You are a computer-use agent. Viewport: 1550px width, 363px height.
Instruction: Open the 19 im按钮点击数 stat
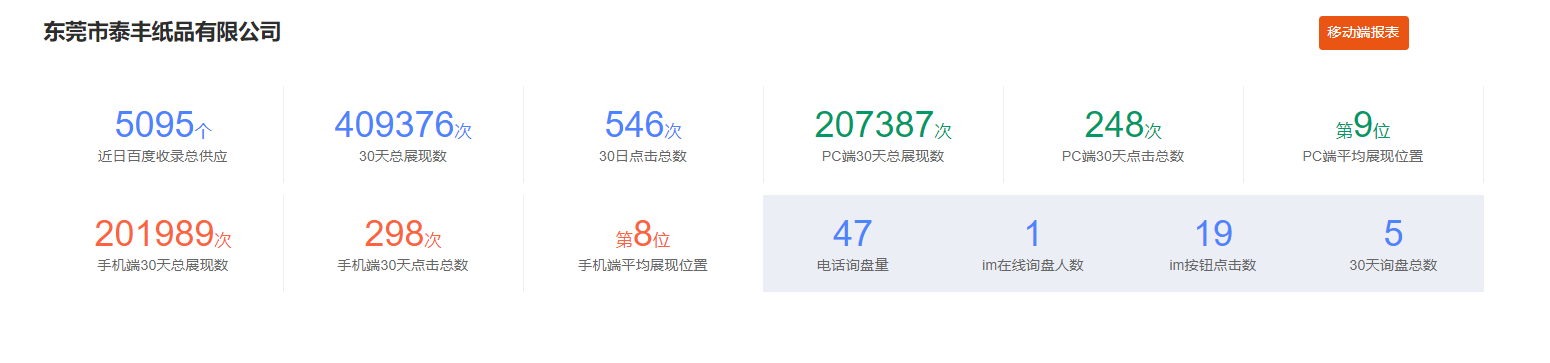pos(1213,244)
